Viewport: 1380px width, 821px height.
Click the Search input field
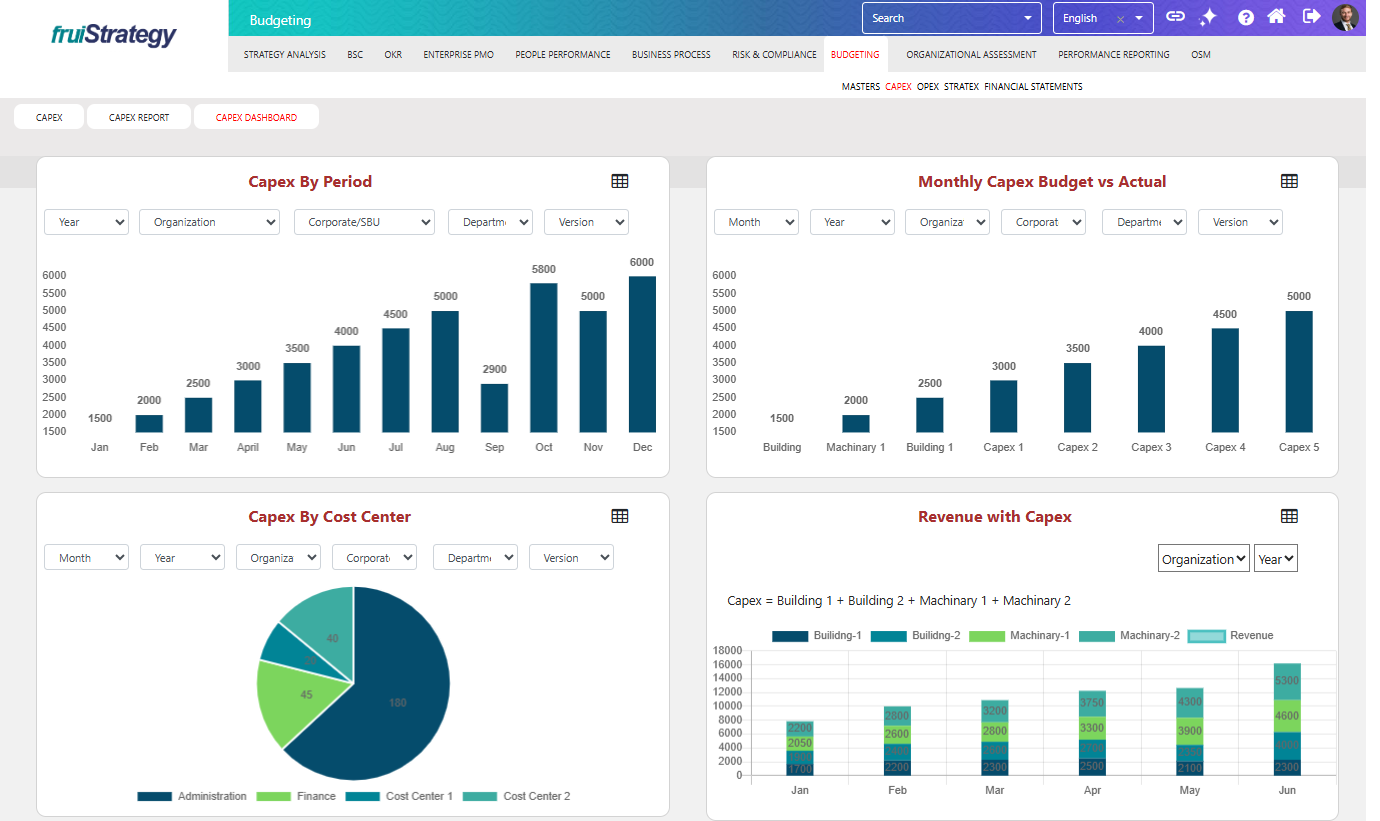(940, 18)
